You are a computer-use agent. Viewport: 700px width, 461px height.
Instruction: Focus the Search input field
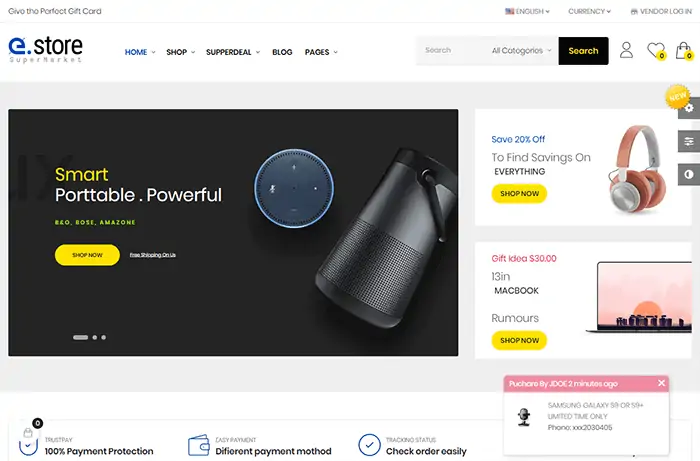pos(452,50)
